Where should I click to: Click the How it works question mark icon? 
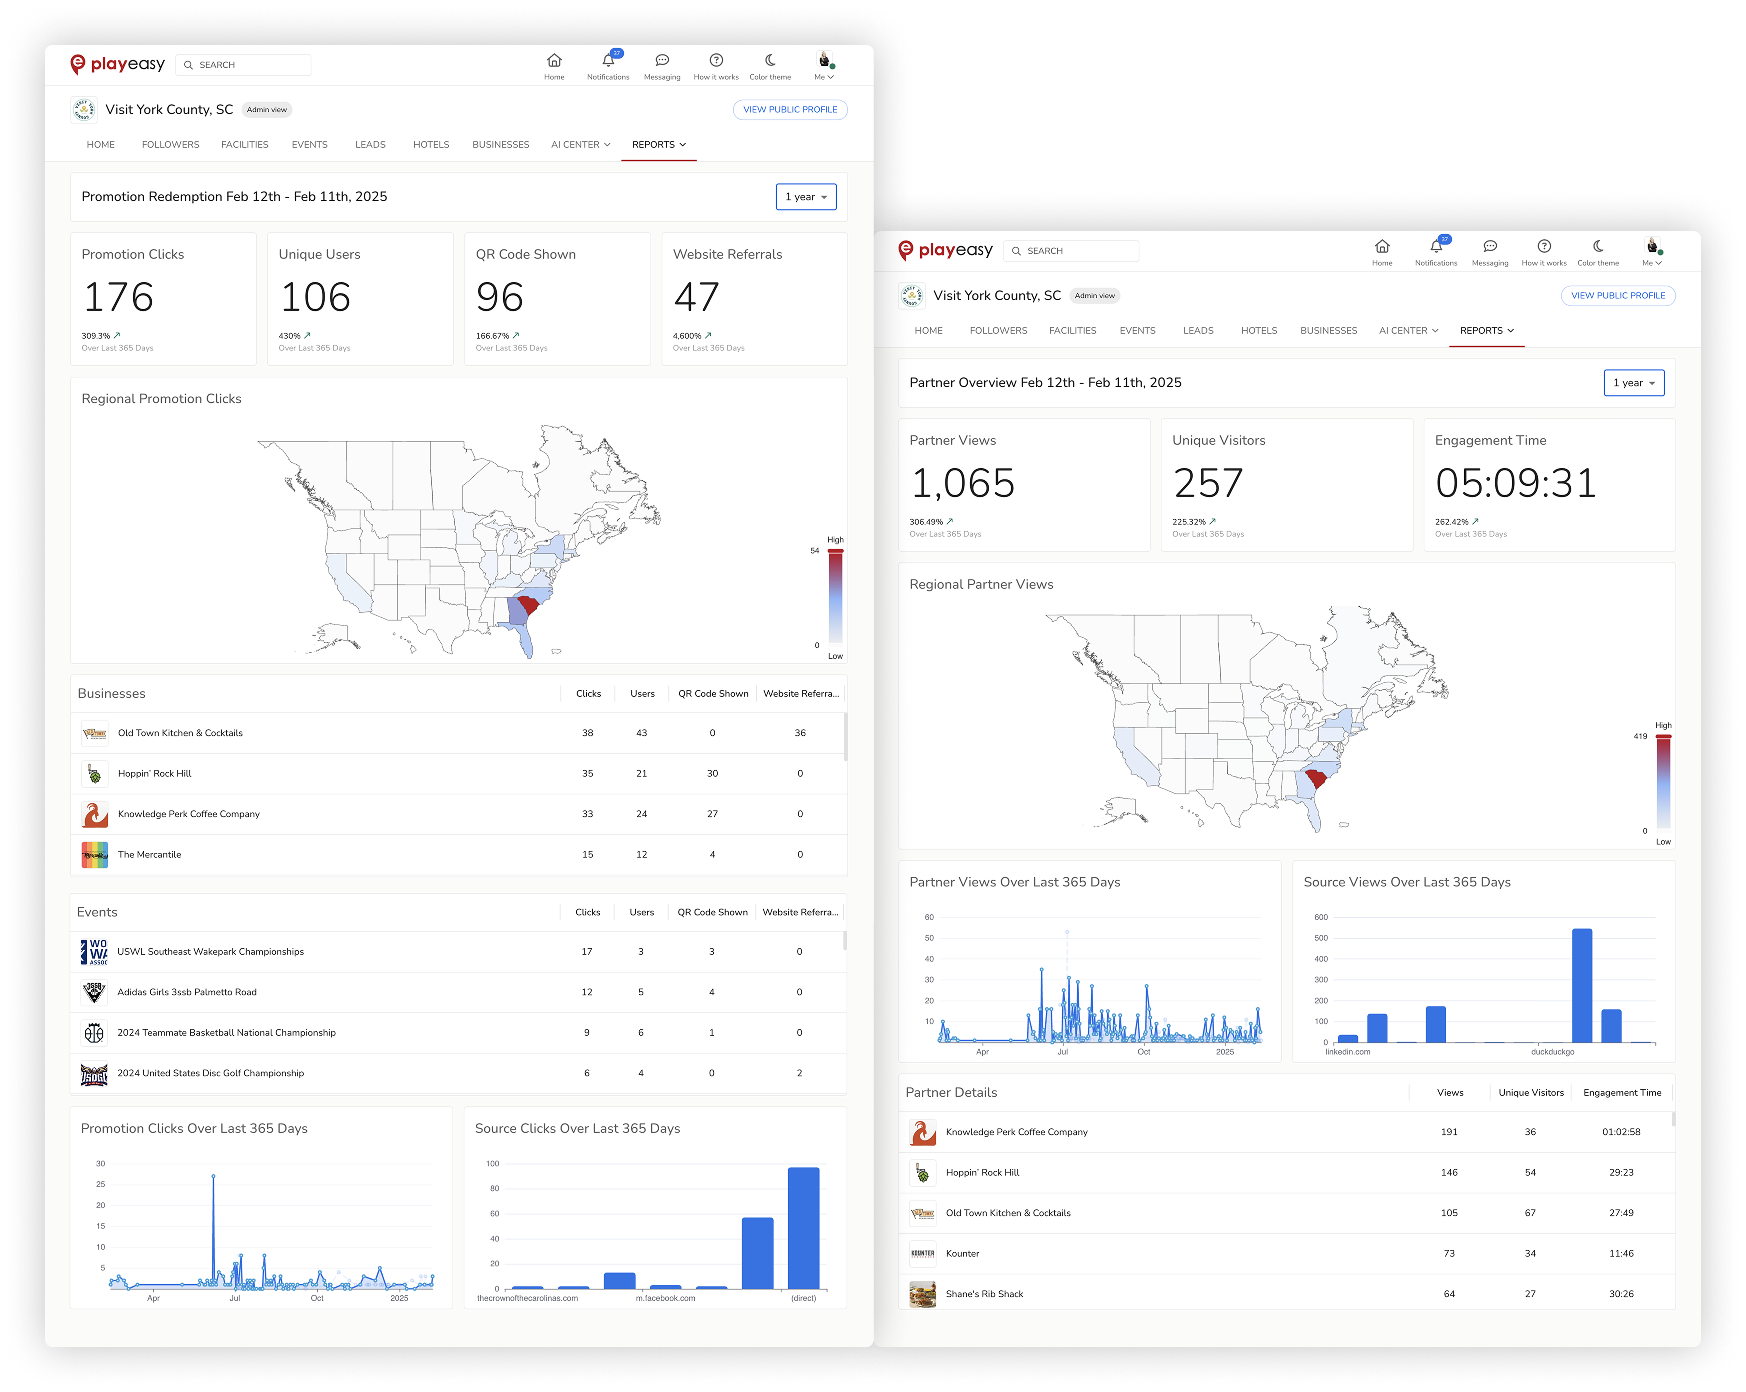1544,248
